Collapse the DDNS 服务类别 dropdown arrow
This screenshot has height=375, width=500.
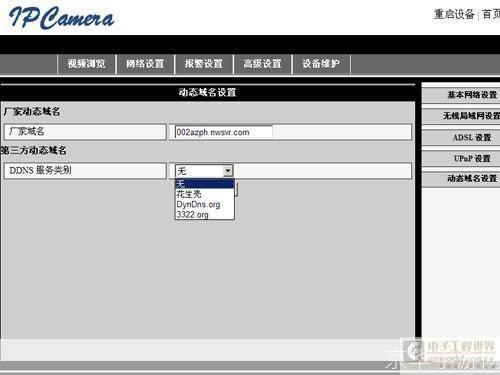[x=228, y=171]
